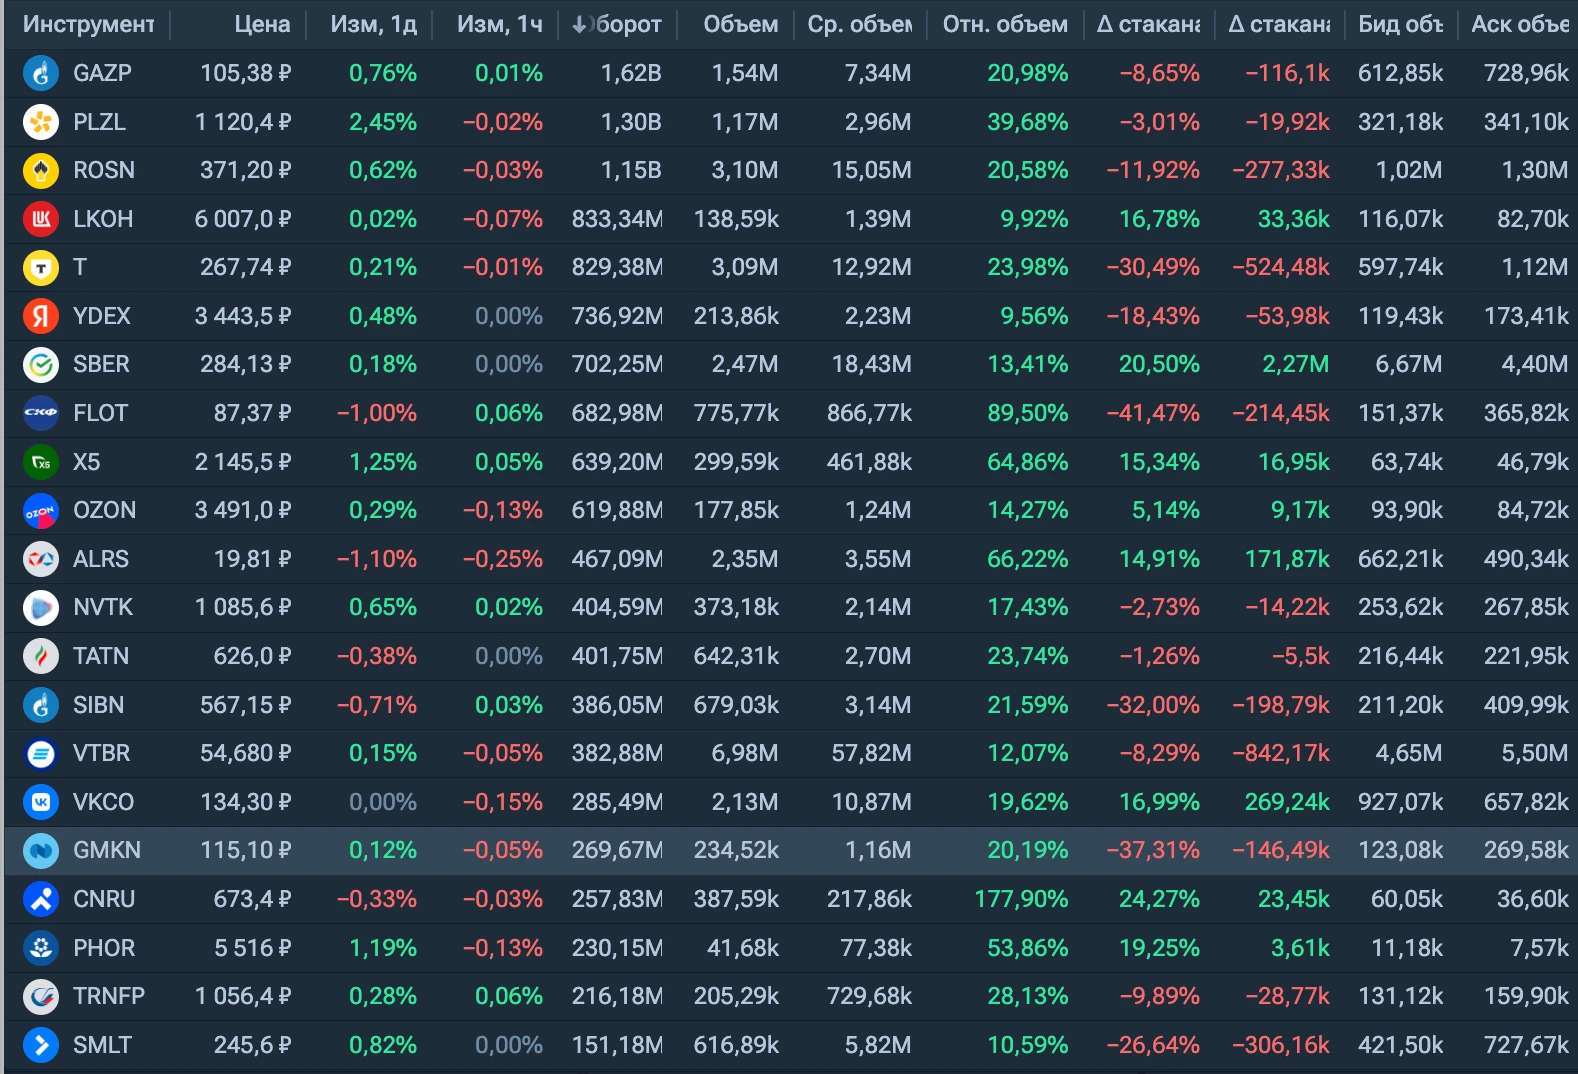Viewport: 1578px width, 1074px height.
Task: Click the Инструмент column header
Action: [89, 24]
